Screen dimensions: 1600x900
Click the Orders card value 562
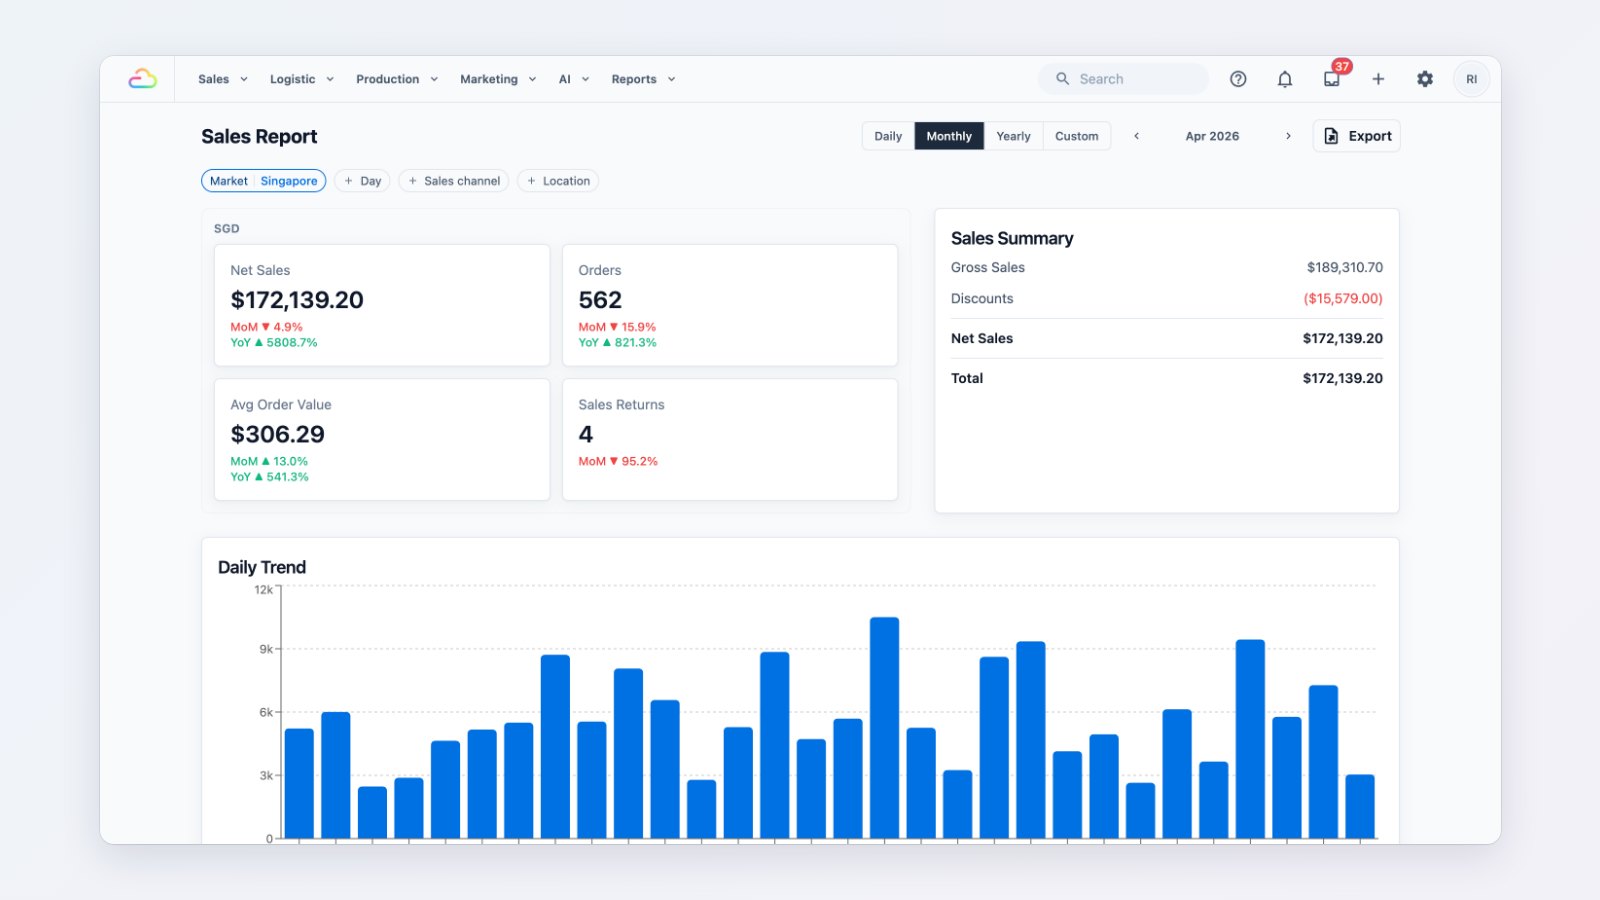600,300
